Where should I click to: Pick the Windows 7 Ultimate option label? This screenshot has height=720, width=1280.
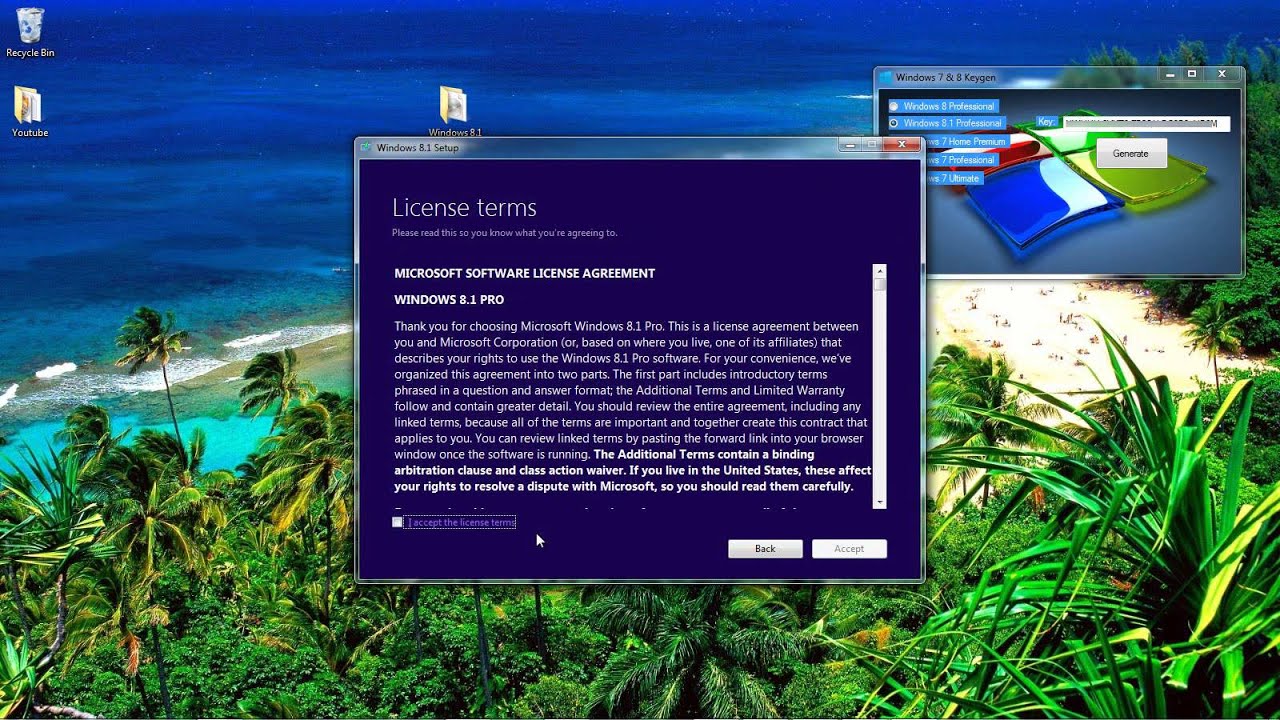(x=954, y=178)
